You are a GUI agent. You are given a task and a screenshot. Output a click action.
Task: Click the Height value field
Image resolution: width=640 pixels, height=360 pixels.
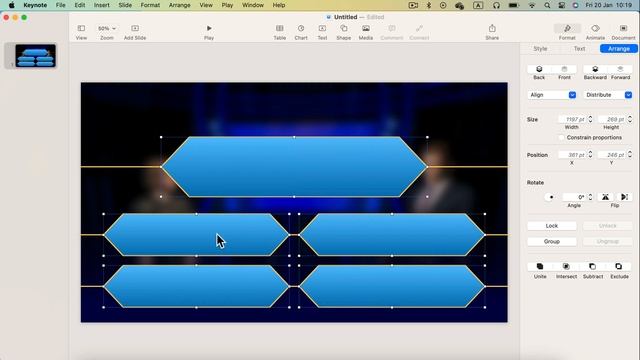tap(612, 119)
